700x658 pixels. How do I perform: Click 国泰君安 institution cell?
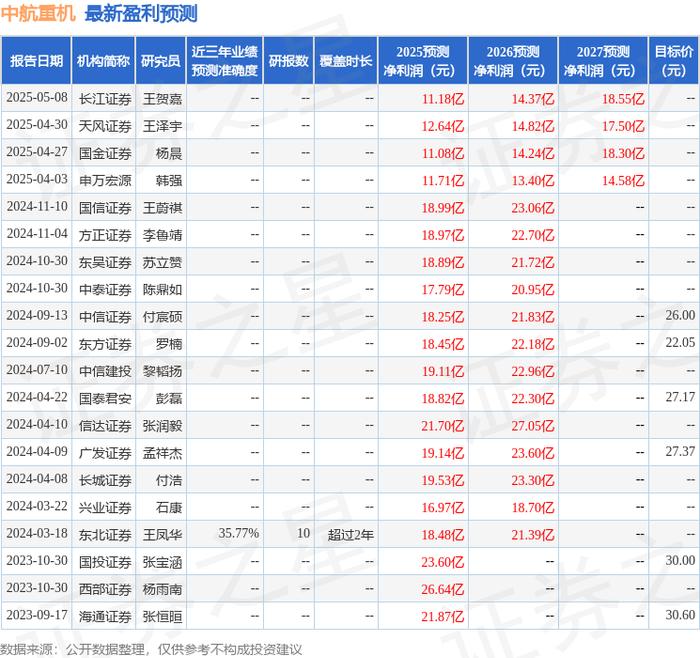point(105,398)
